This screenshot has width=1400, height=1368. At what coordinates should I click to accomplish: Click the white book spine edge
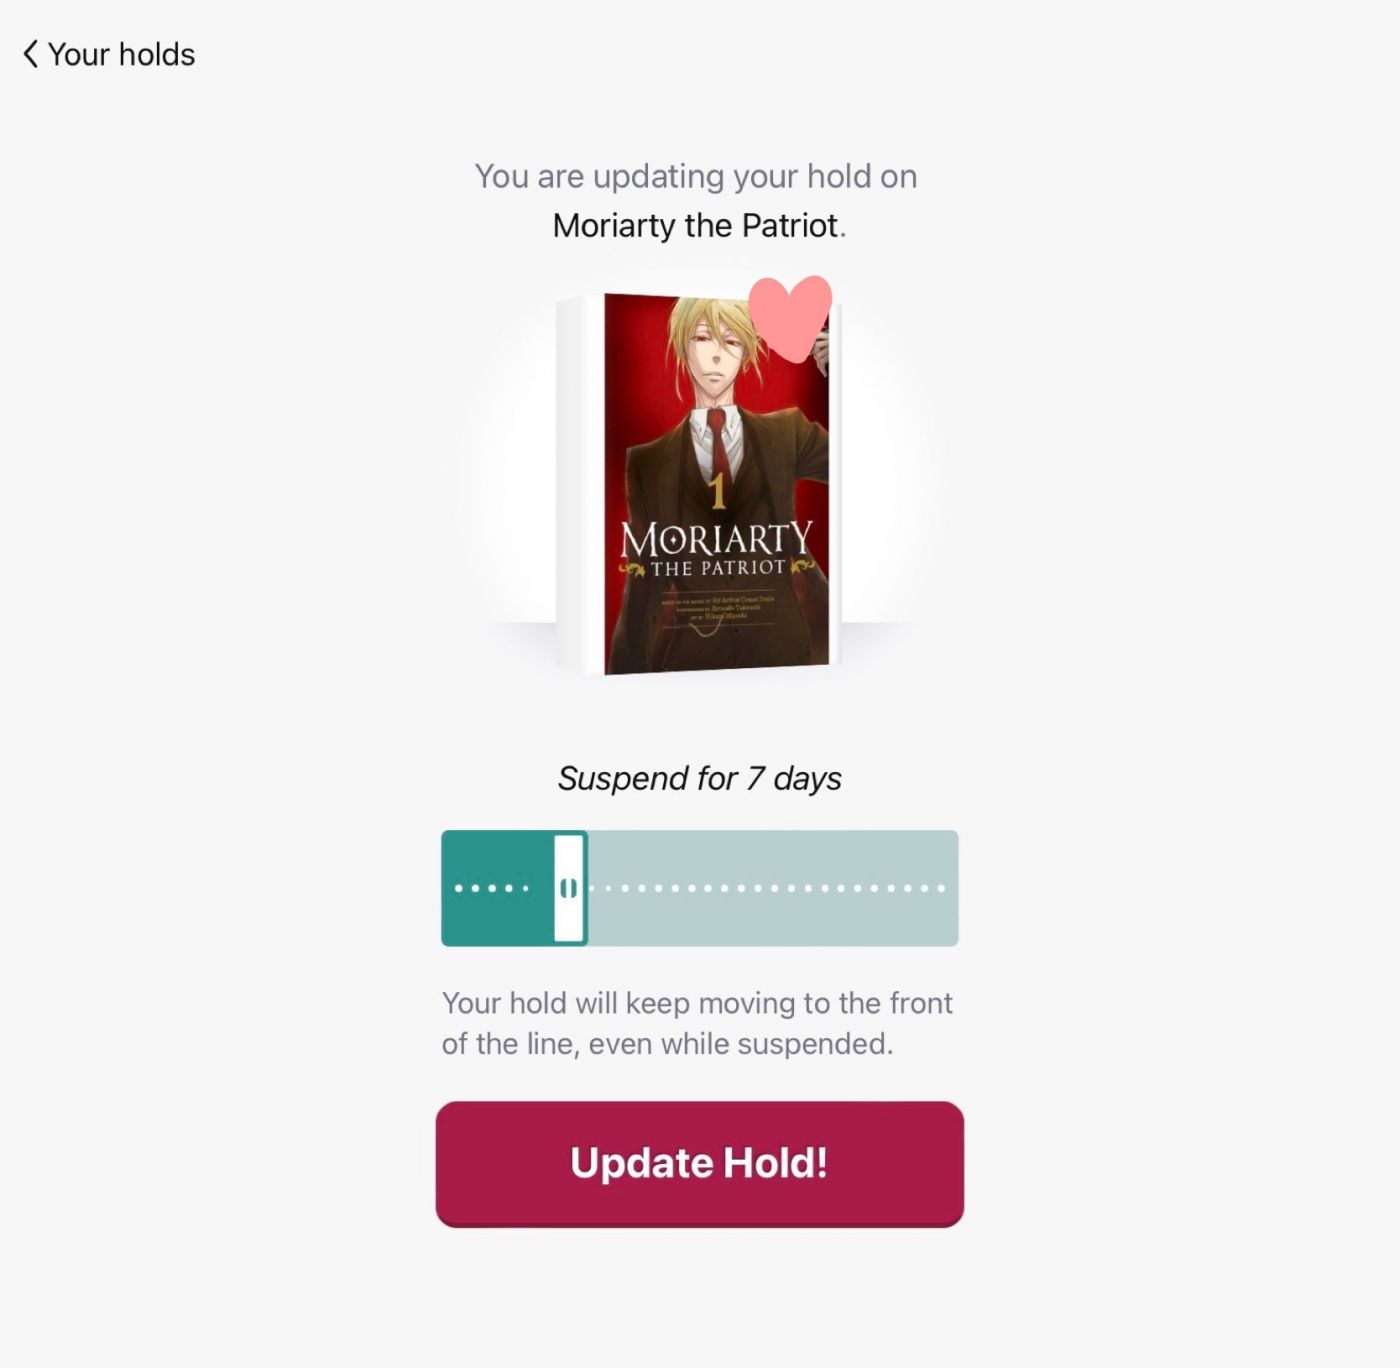tap(580, 485)
